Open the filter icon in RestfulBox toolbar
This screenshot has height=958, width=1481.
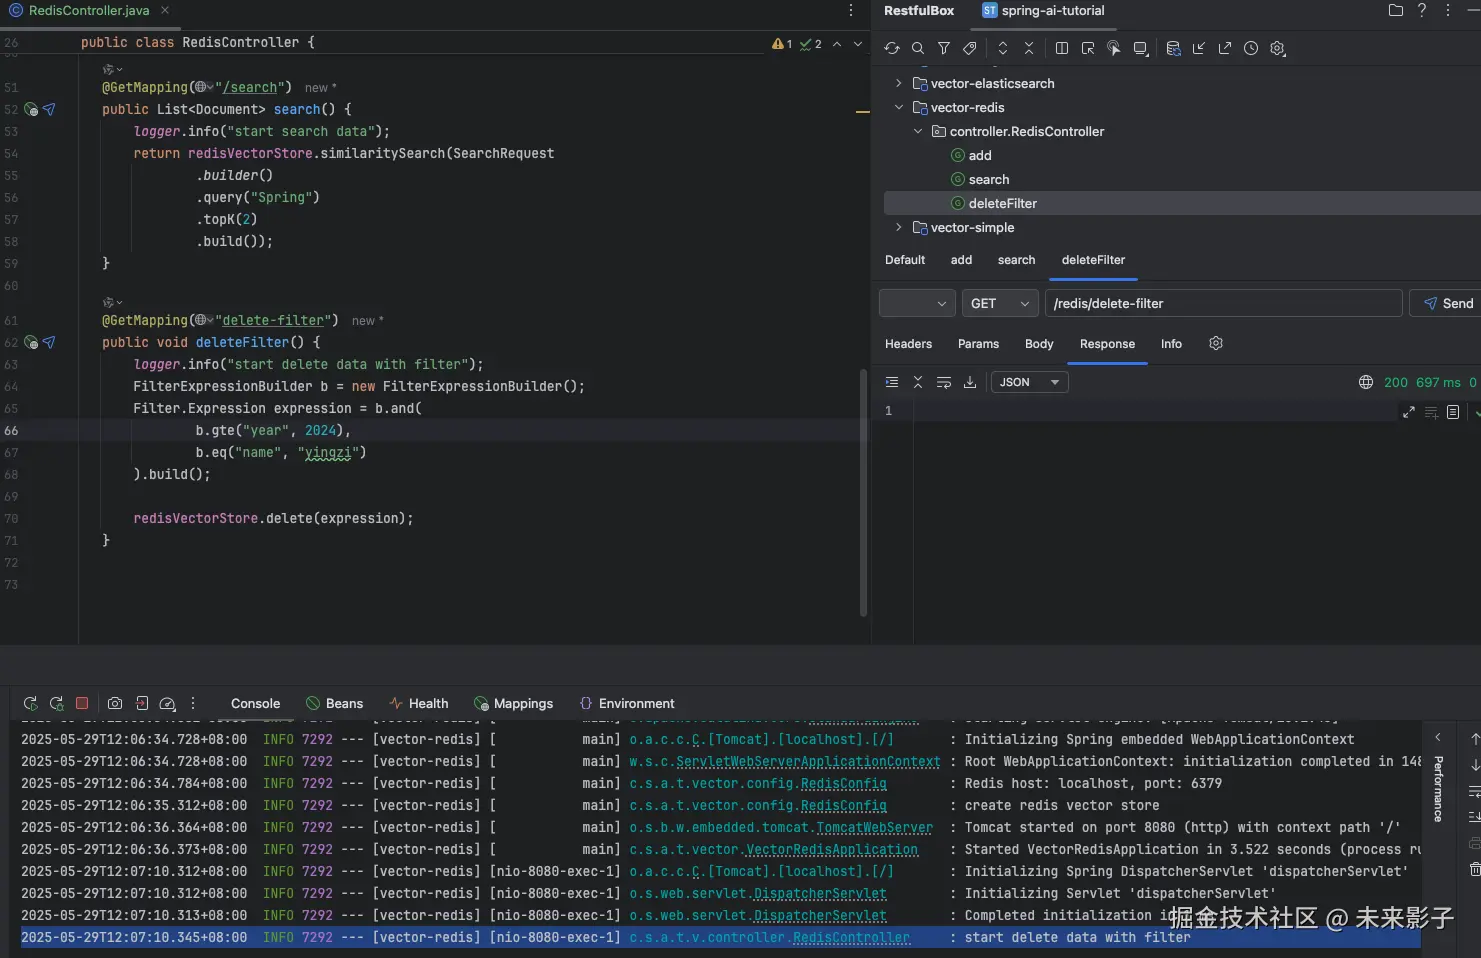click(x=944, y=48)
